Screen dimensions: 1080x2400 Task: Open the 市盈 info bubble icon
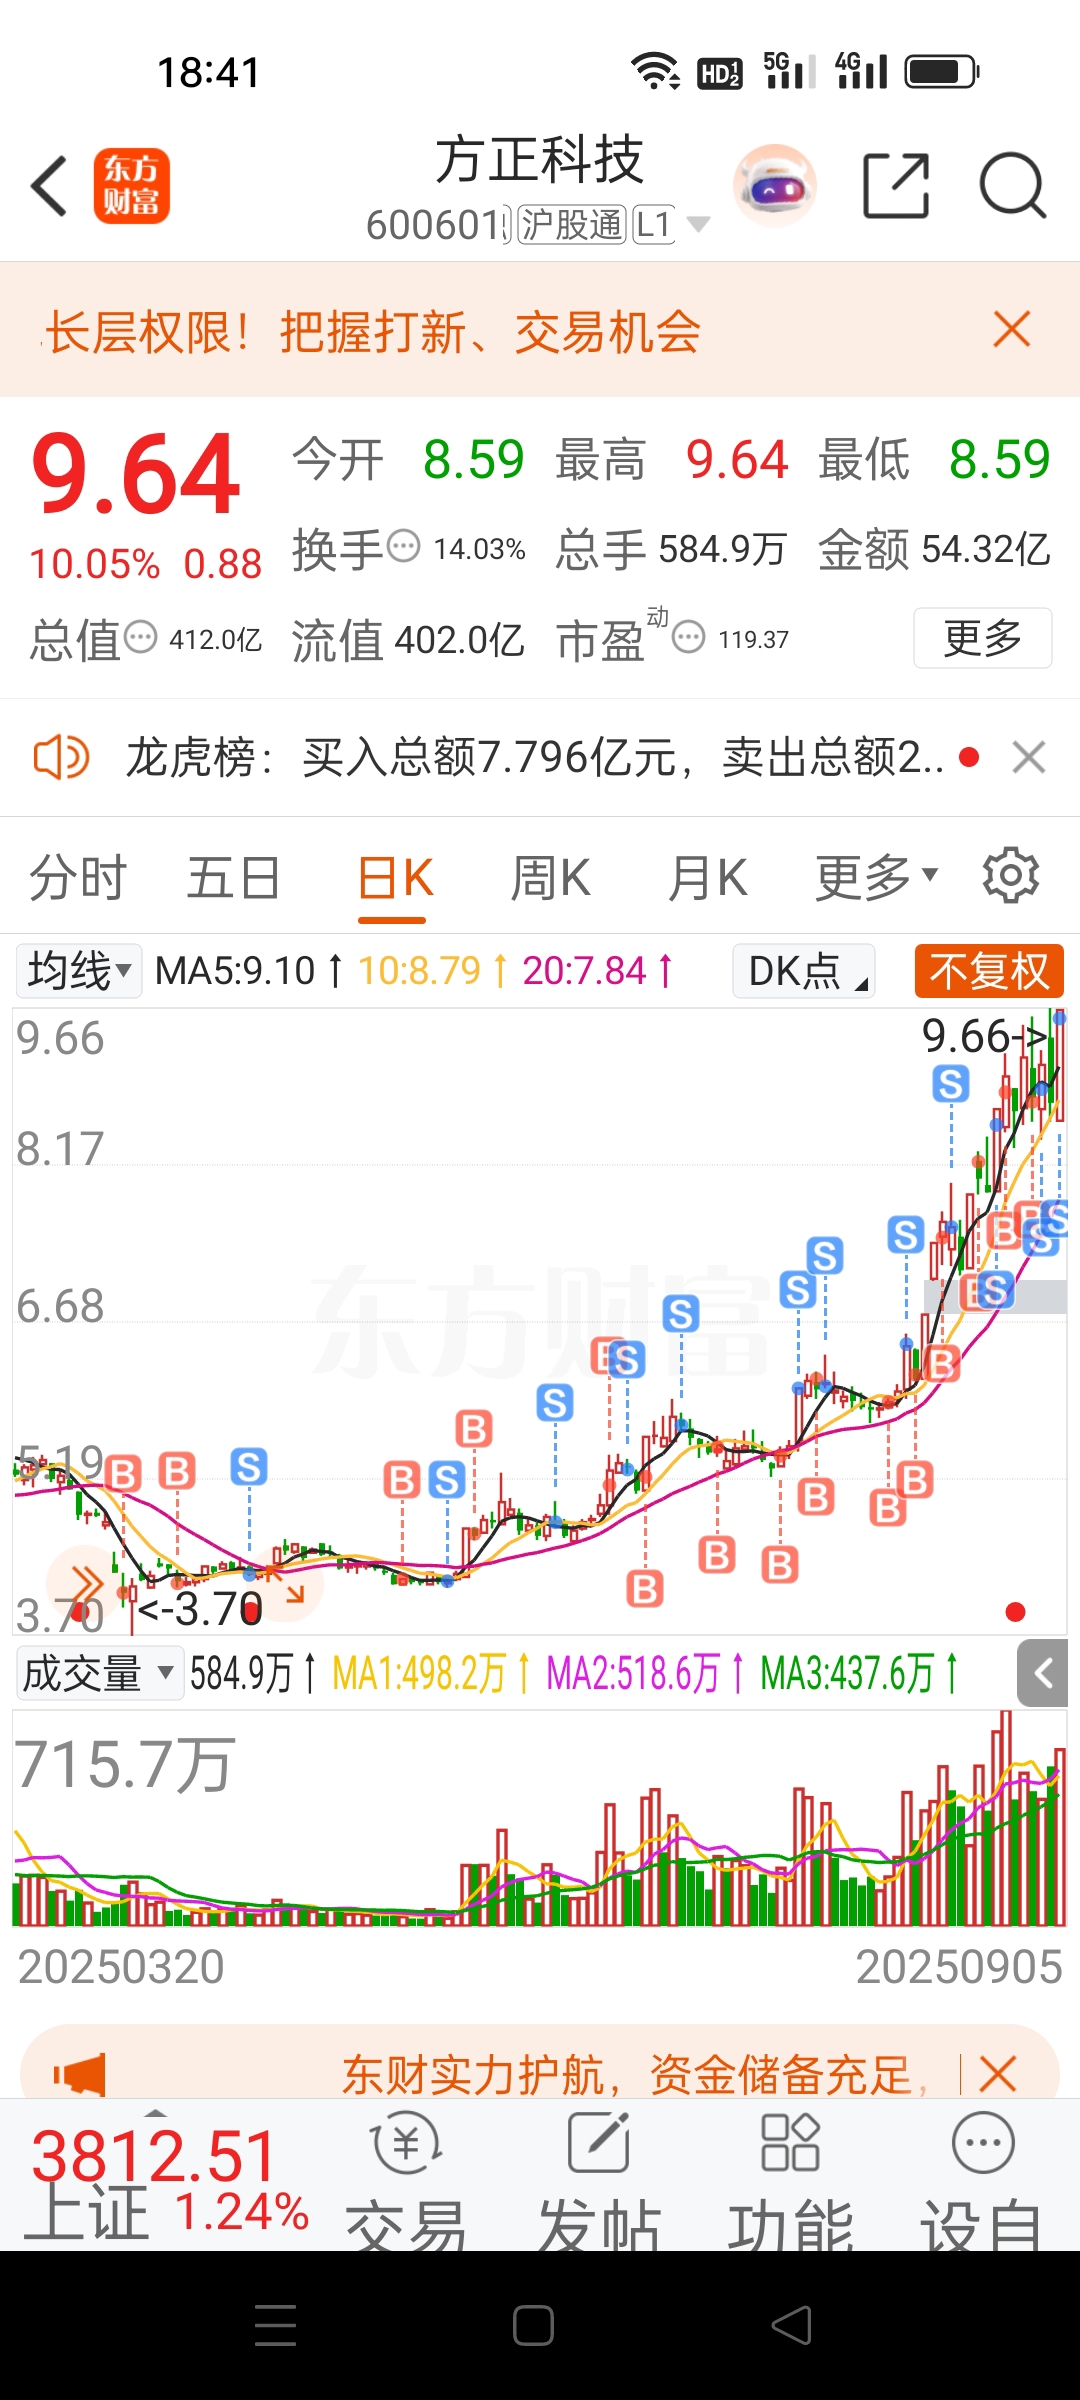pos(688,636)
